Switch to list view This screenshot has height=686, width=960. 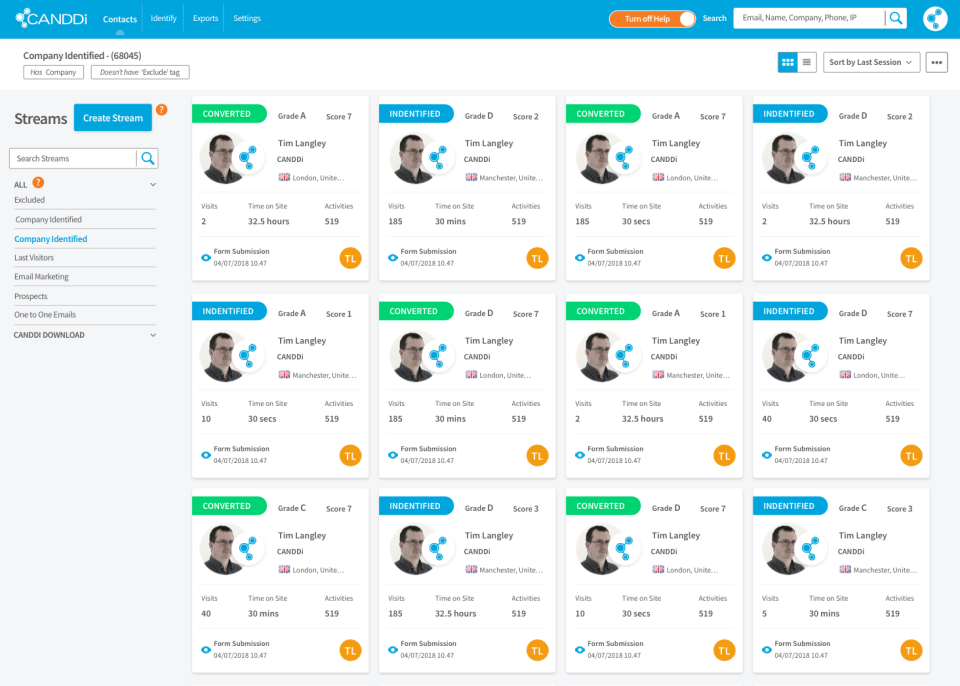pyautogui.click(x=806, y=62)
